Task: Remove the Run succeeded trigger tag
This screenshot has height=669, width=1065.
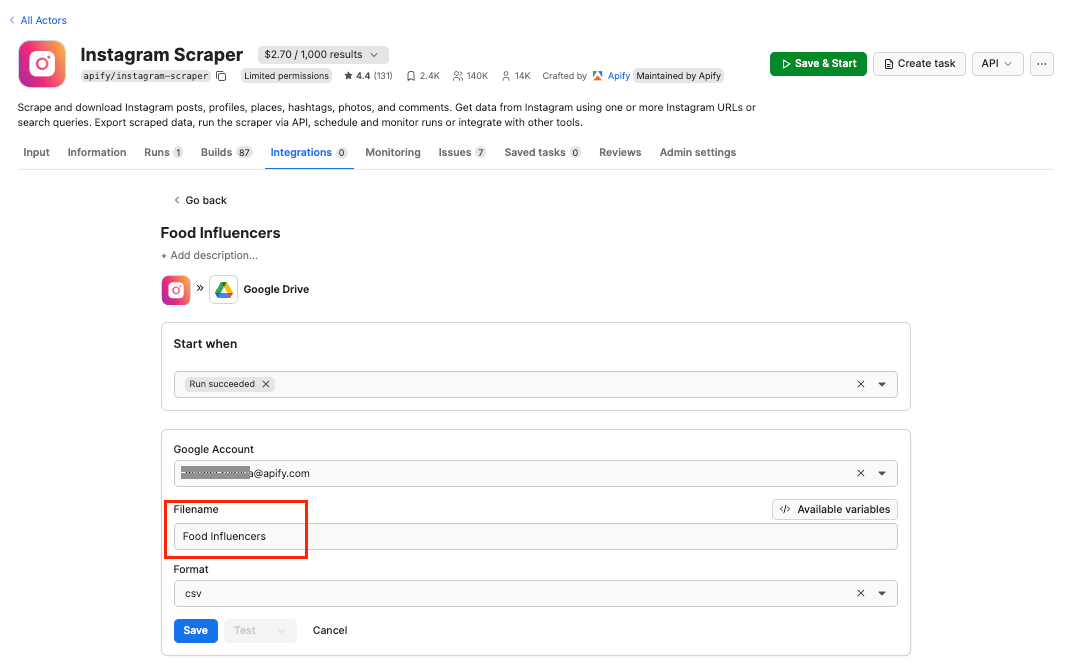Action: point(266,384)
